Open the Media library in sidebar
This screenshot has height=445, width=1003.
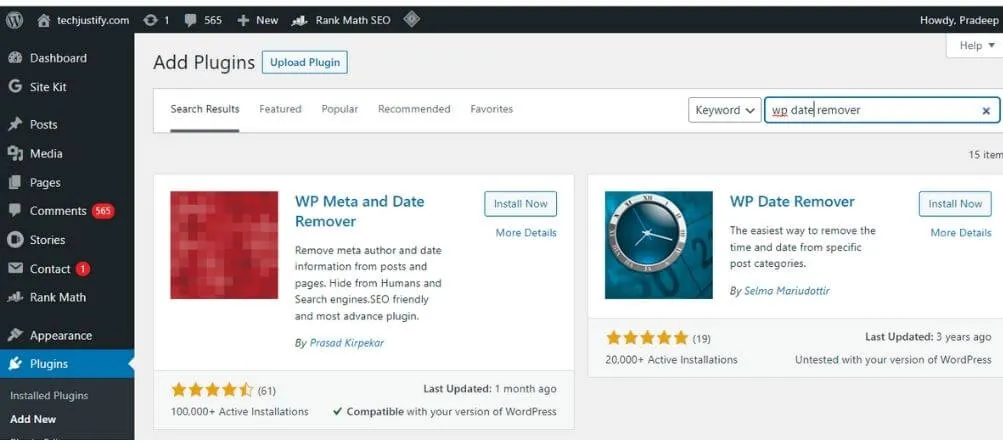[46, 154]
